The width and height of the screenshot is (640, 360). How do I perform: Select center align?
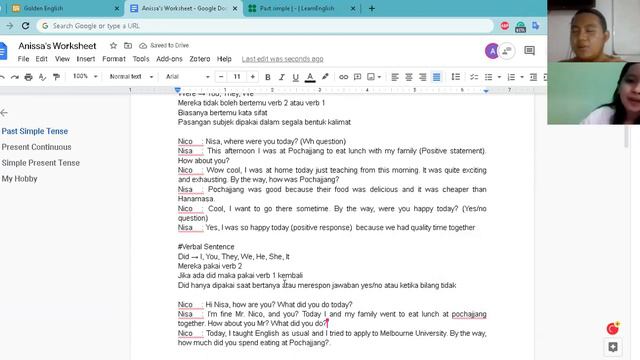(x=409, y=77)
